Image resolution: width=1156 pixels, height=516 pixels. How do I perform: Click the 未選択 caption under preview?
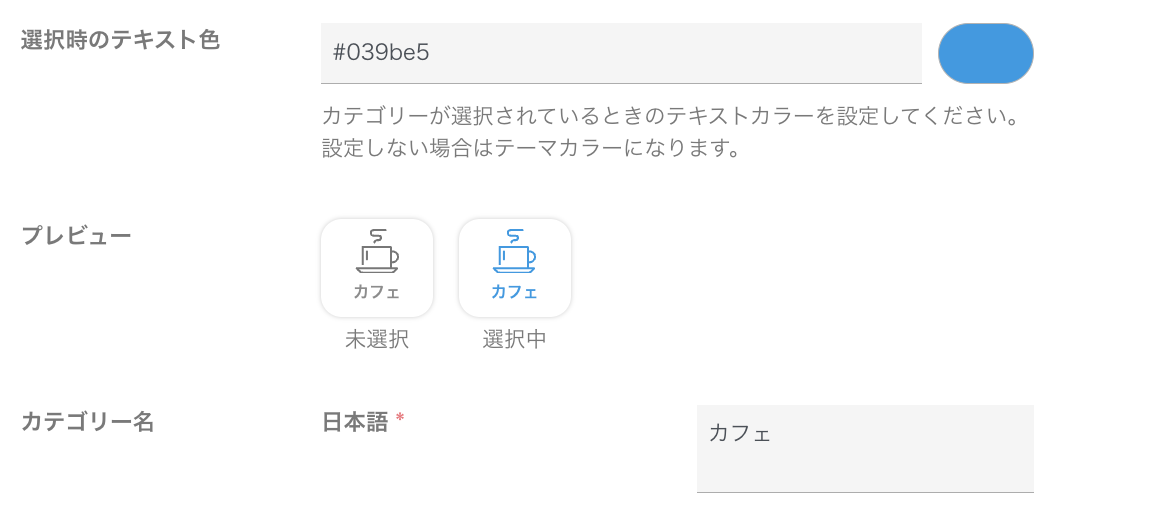point(377,339)
